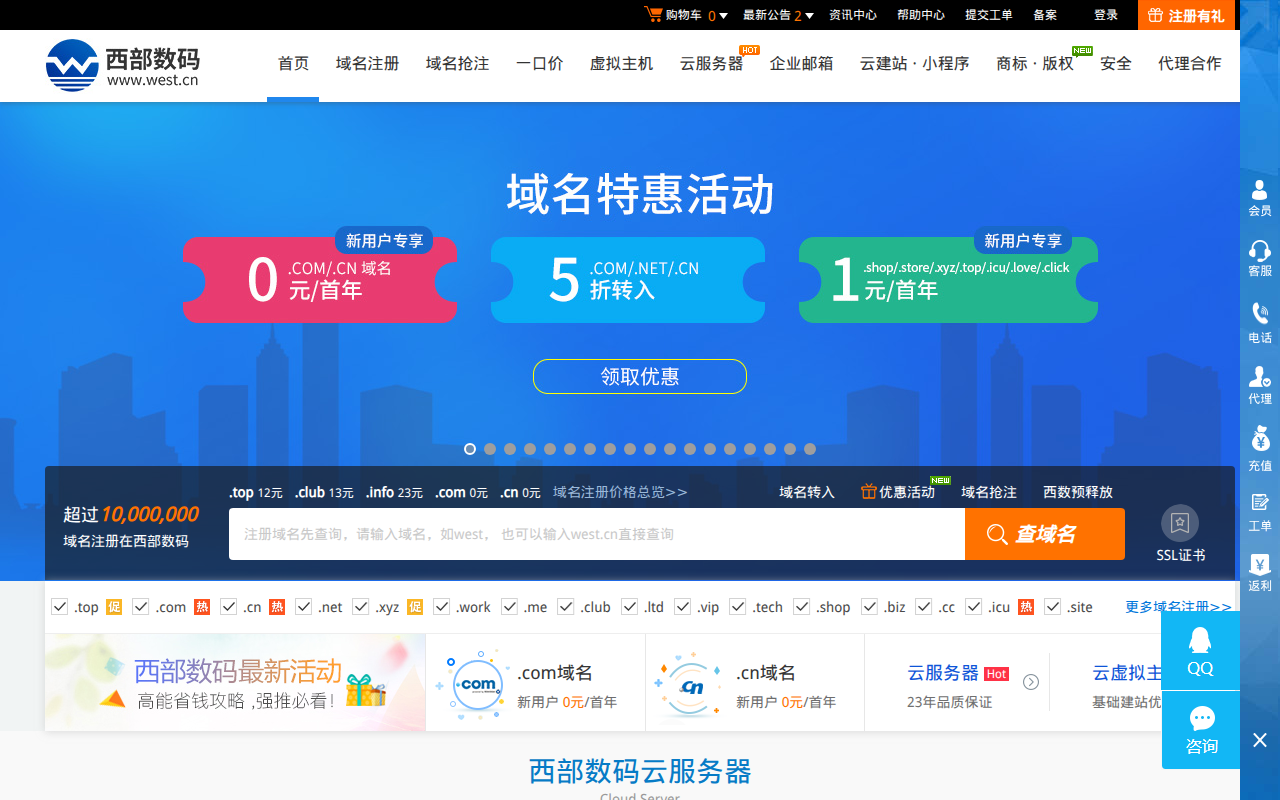Open 咨询 chat bubble in floating panel
Screen dimensions: 1280x800
1201,730
